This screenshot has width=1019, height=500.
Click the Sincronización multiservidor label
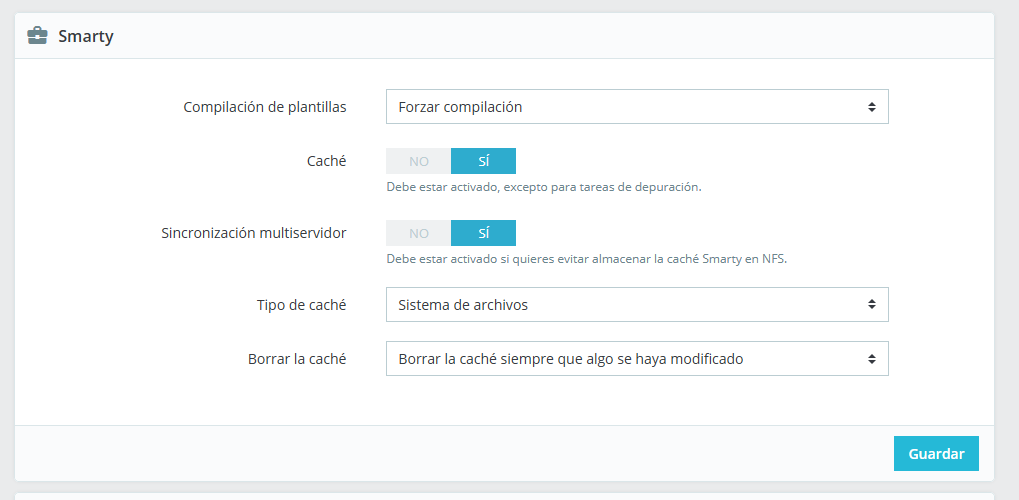tap(254, 233)
